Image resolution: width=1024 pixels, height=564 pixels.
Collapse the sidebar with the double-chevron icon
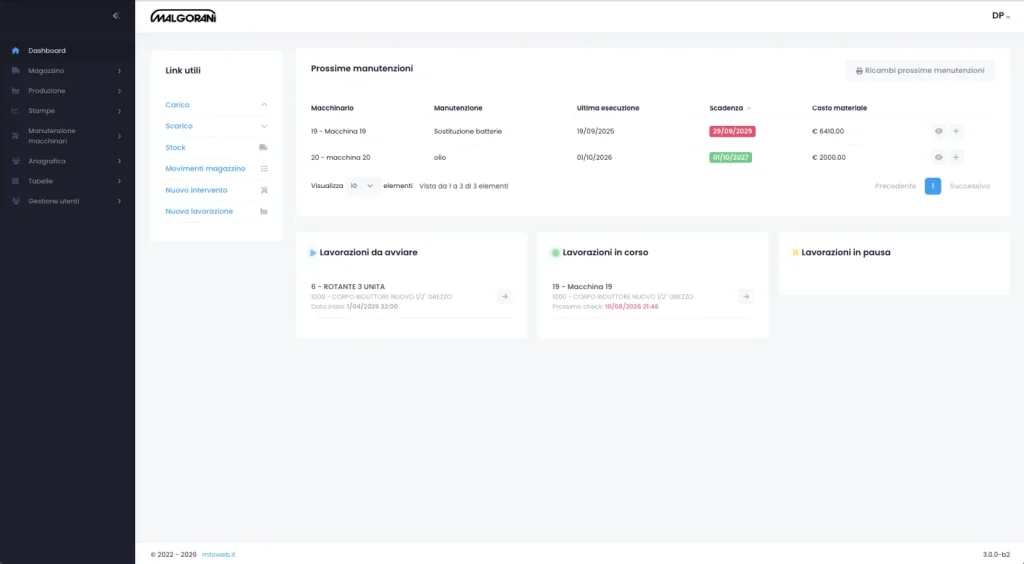pyautogui.click(x=116, y=16)
